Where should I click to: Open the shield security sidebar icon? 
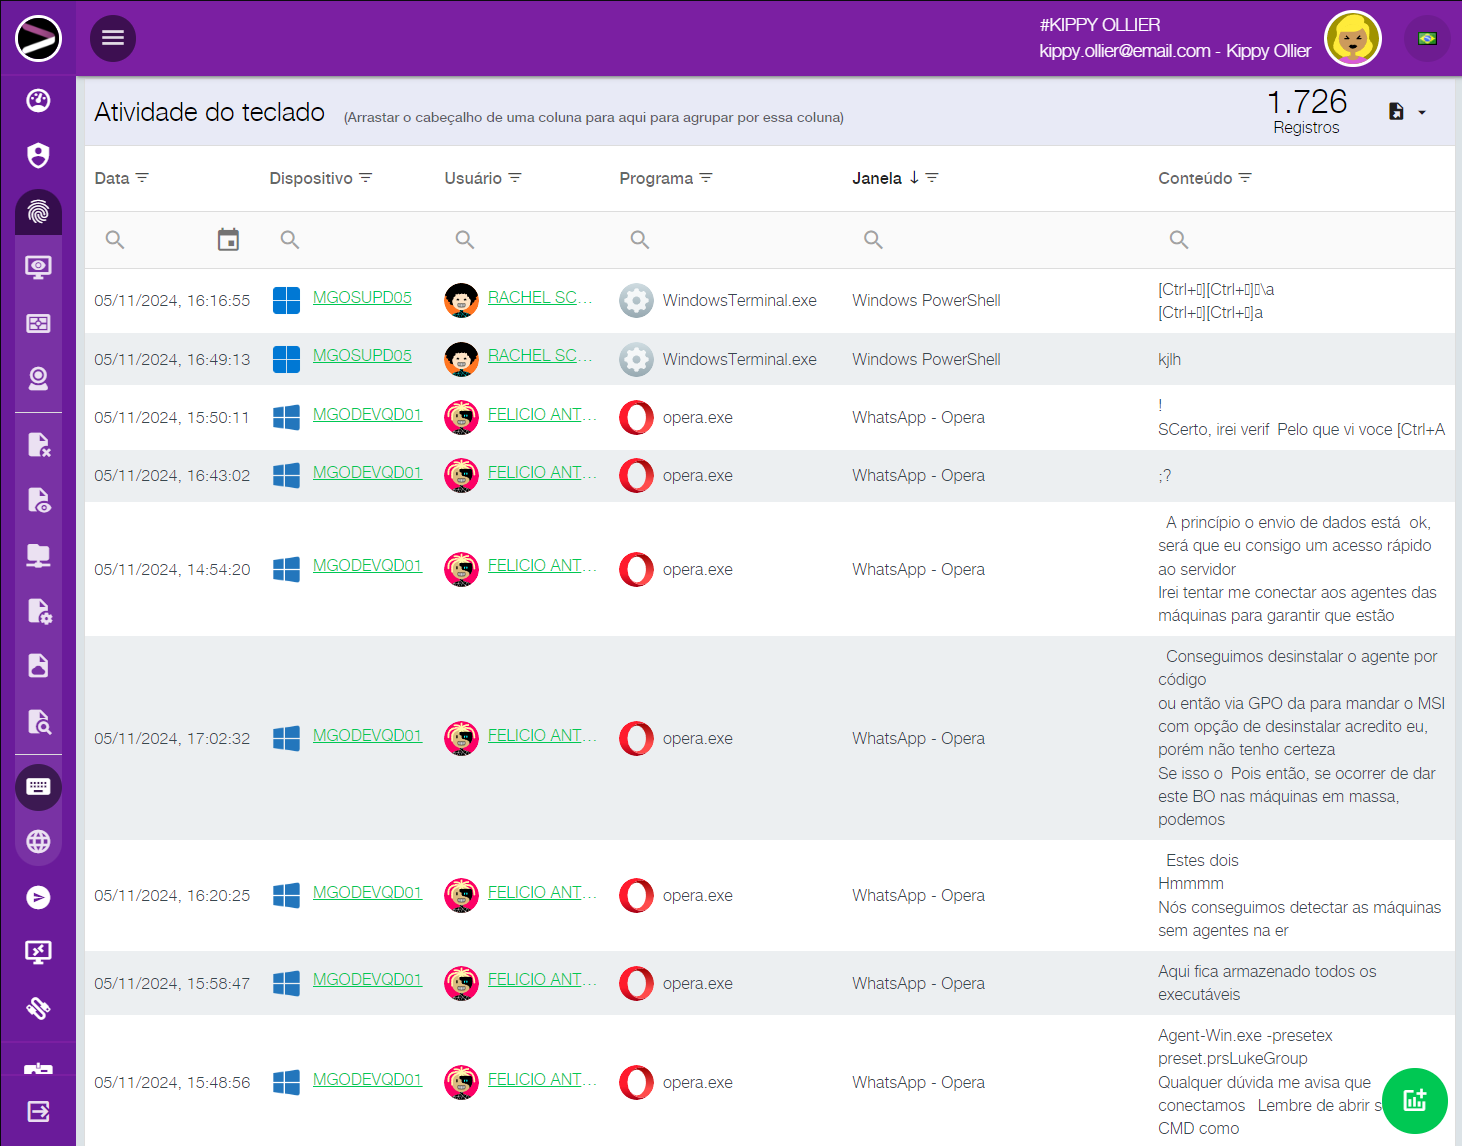38,155
